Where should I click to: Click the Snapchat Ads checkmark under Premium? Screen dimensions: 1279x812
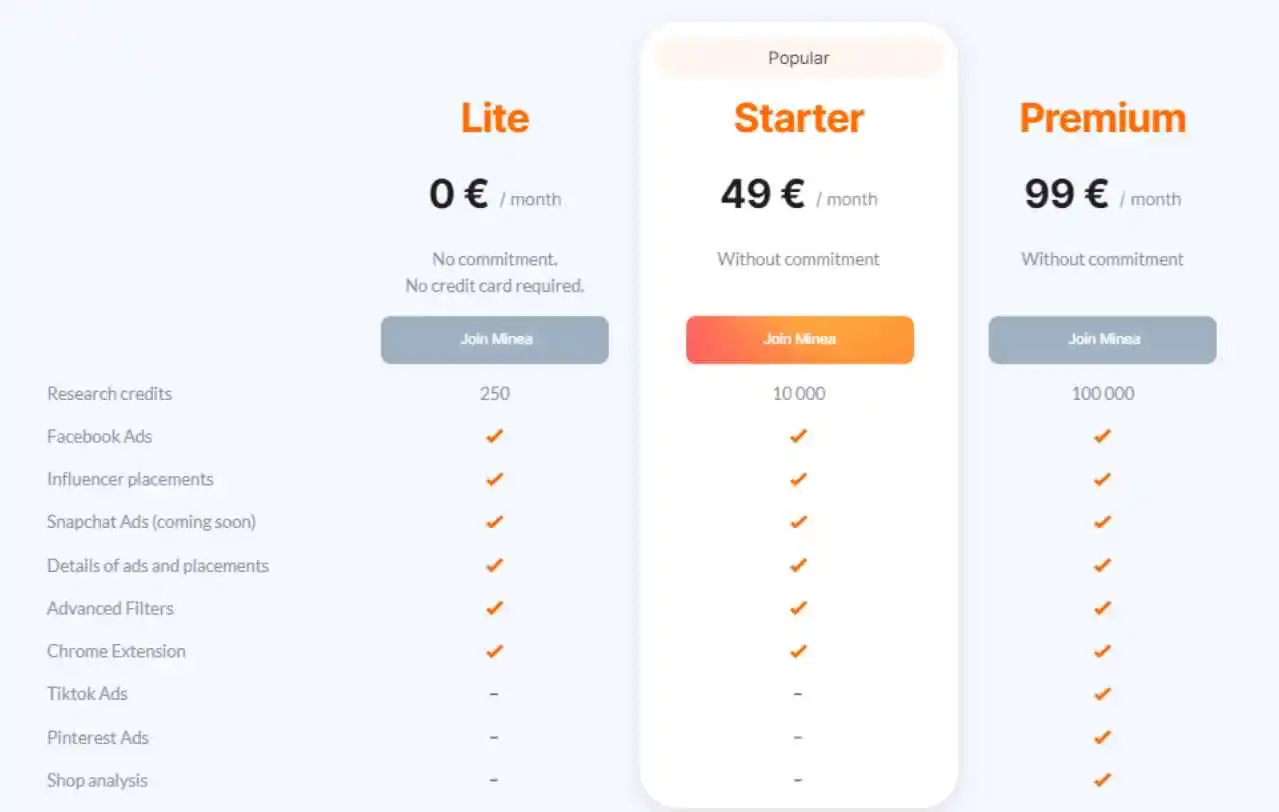[1101, 522]
